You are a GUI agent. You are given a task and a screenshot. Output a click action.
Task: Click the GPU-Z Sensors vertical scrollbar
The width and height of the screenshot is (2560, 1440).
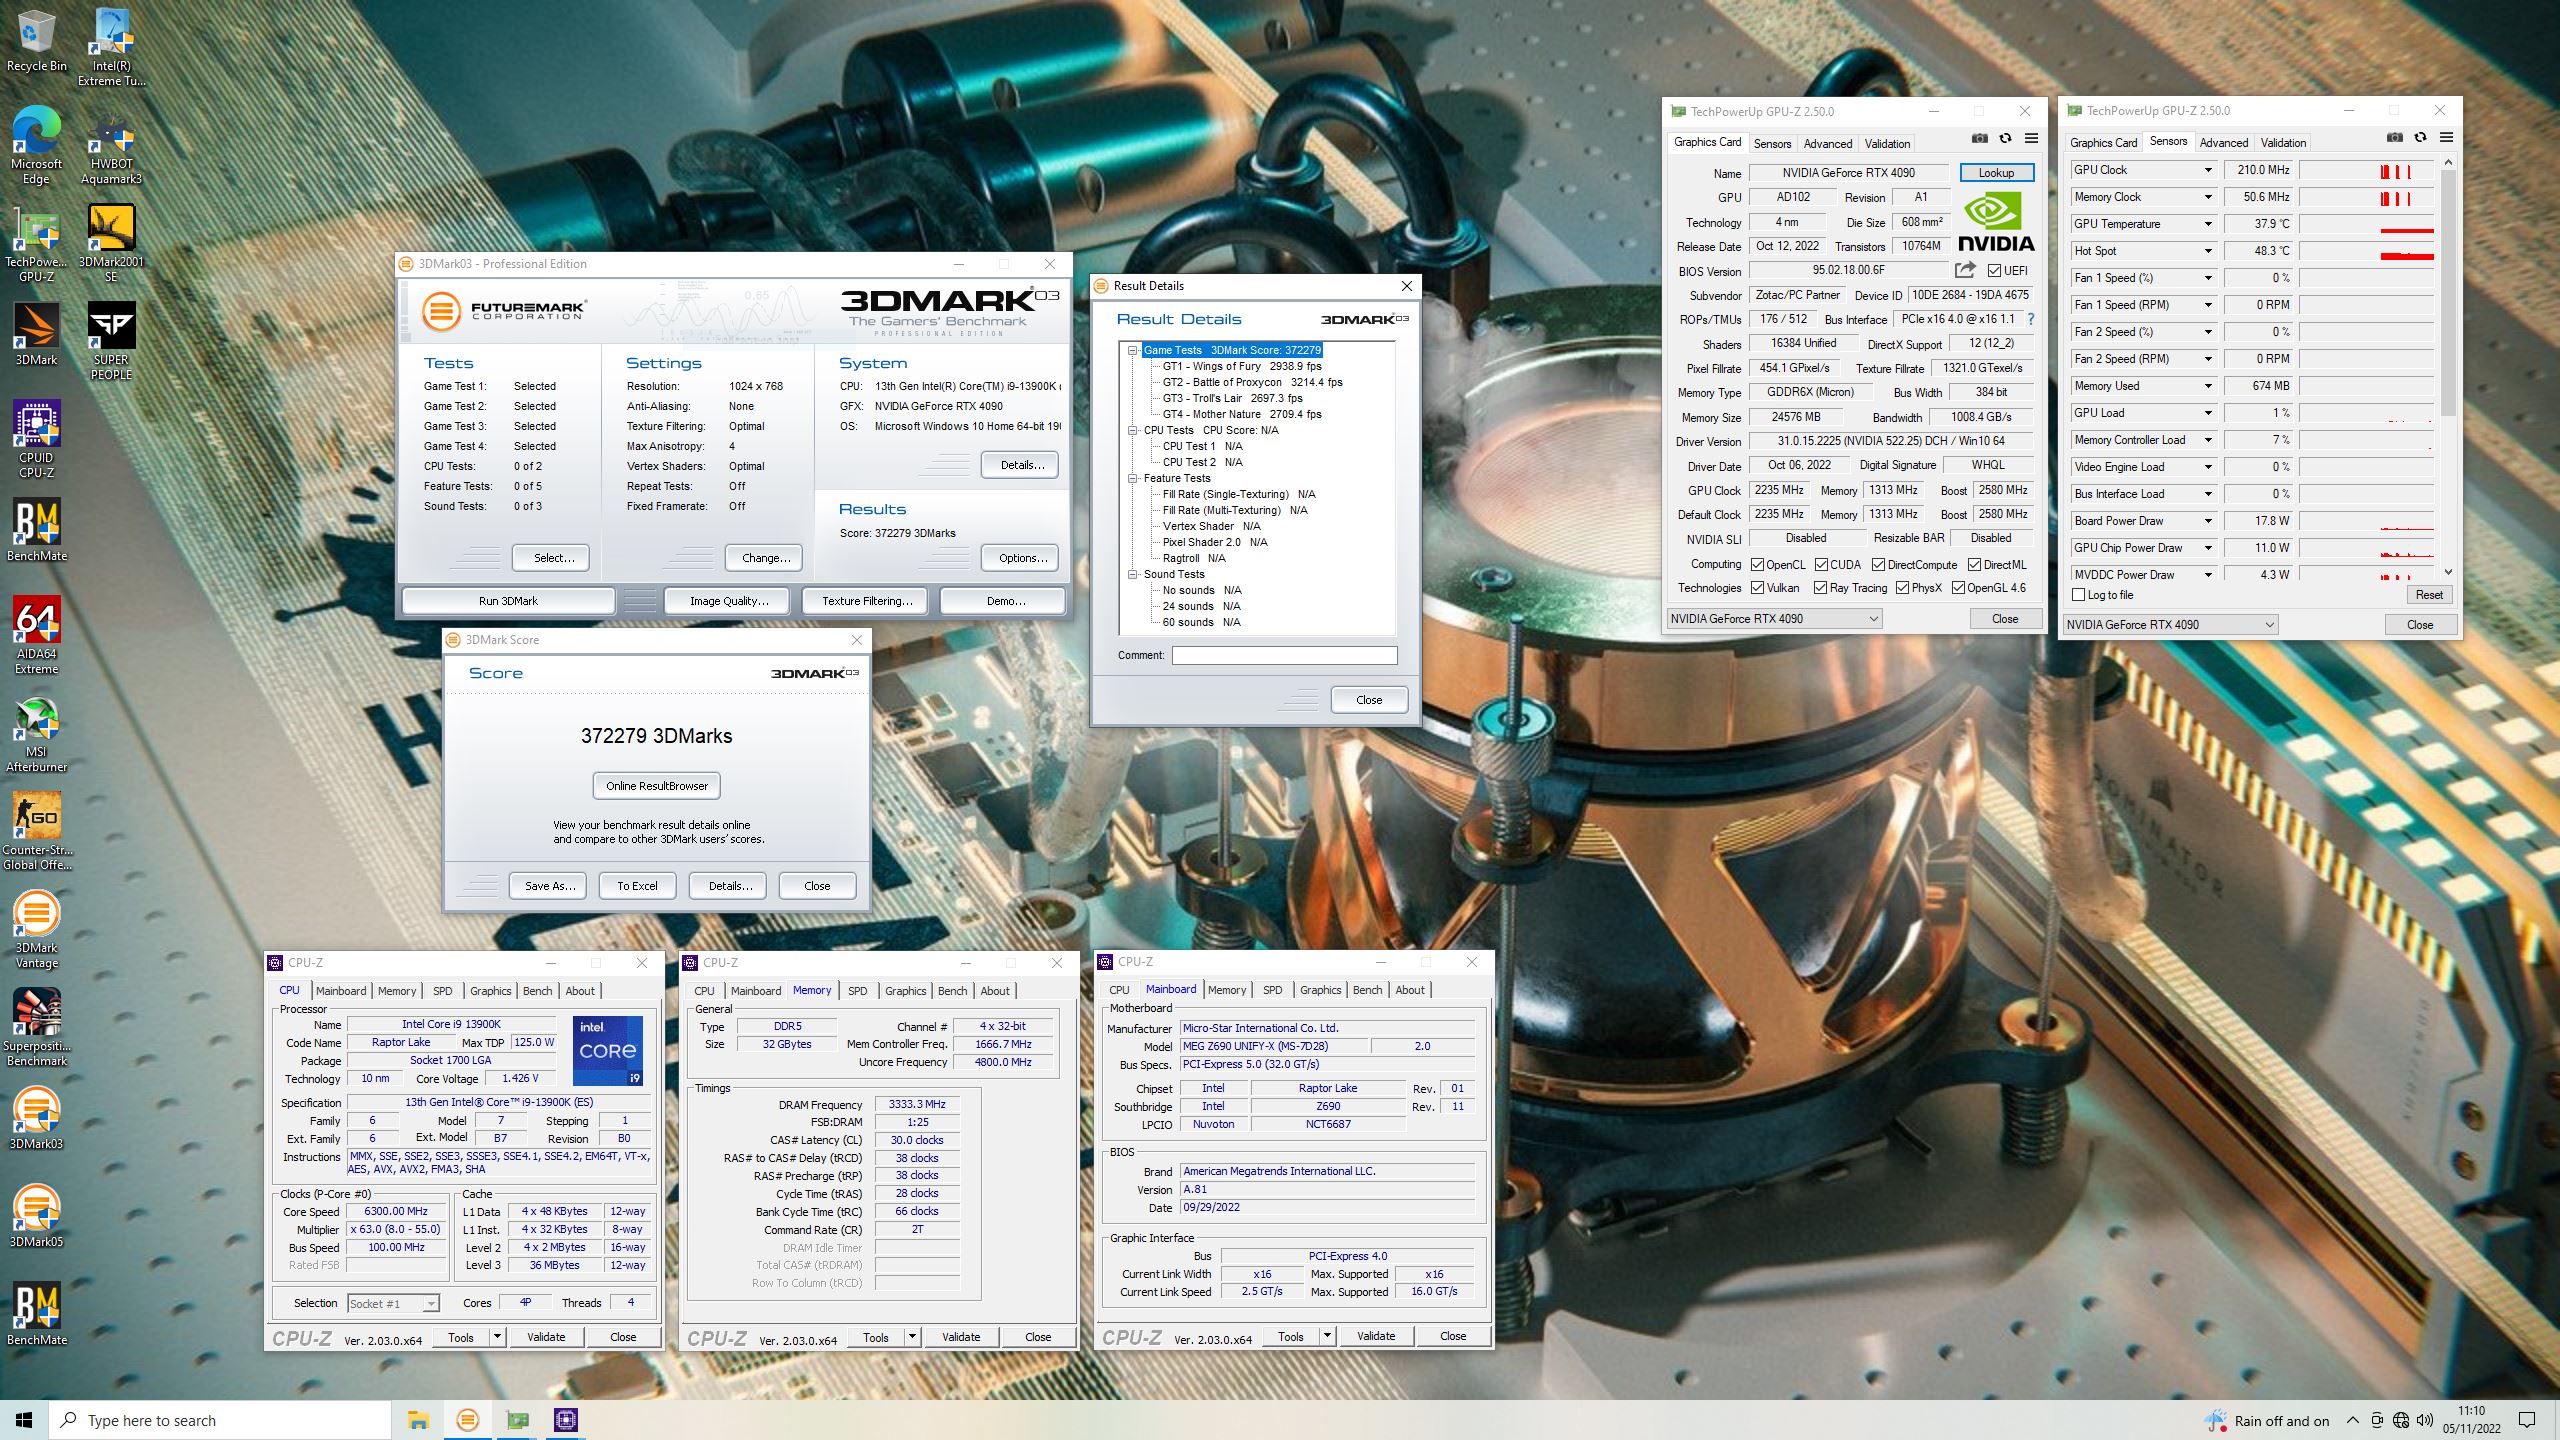[x=2448, y=368]
